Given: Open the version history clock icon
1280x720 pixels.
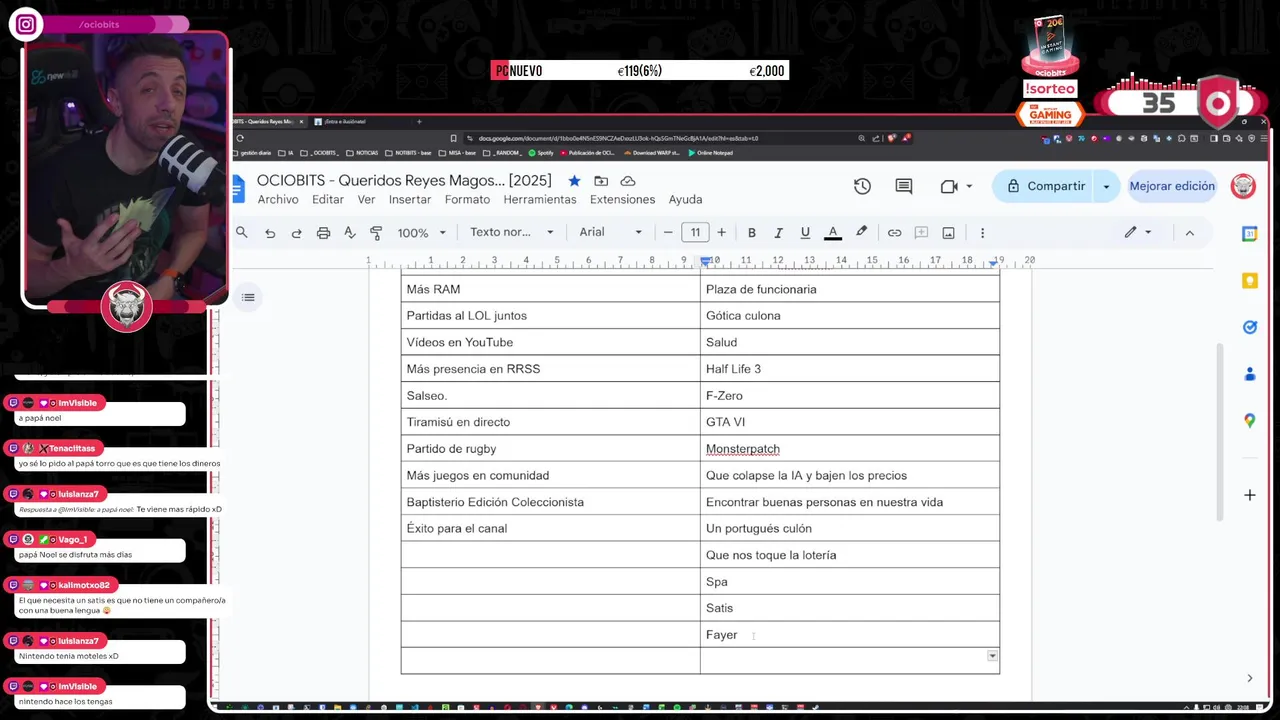Looking at the screenshot, I should pyautogui.click(x=862, y=186).
